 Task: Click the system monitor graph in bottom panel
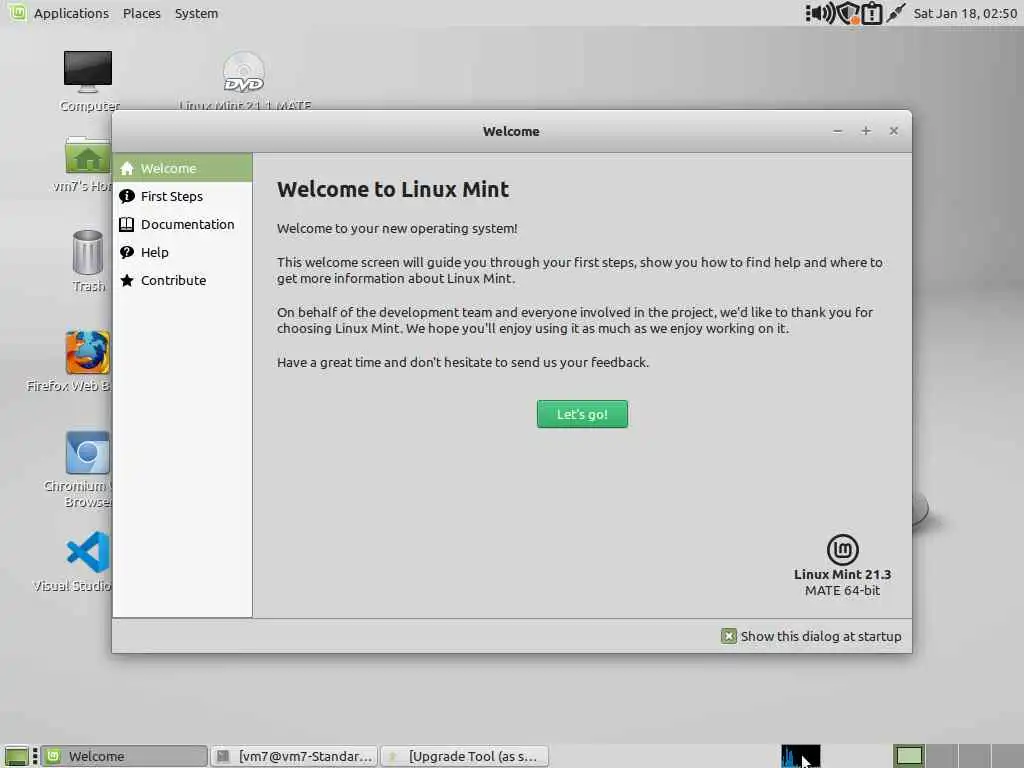800,756
